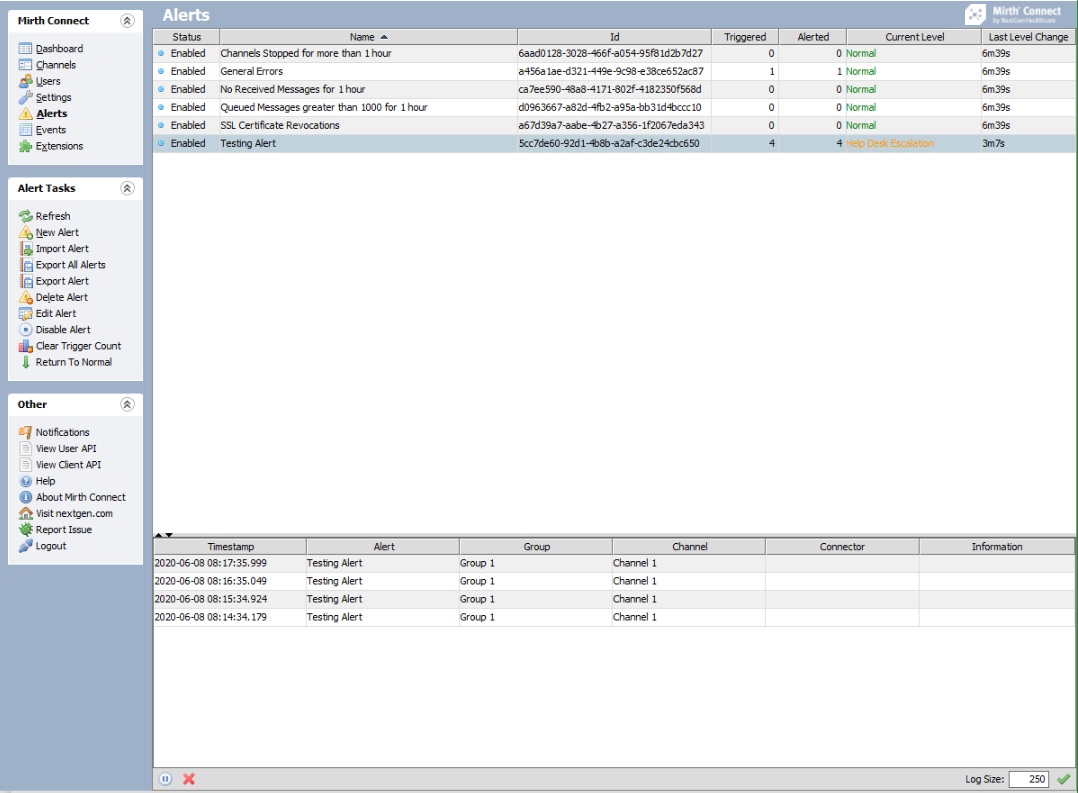Viewport: 1078px width, 793px height.
Task: Click the Refresh alert task icon
Action: 25,216
